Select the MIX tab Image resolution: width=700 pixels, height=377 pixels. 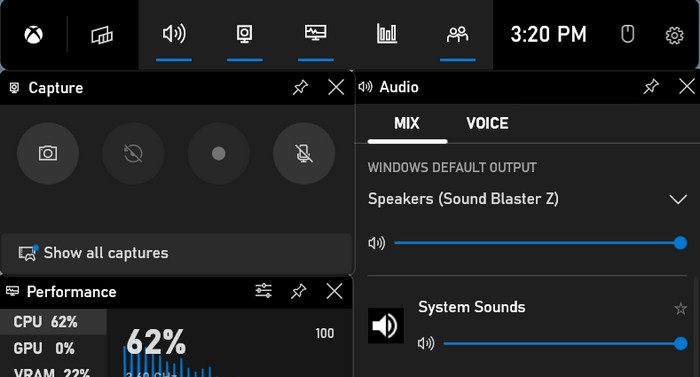(407, 123)
